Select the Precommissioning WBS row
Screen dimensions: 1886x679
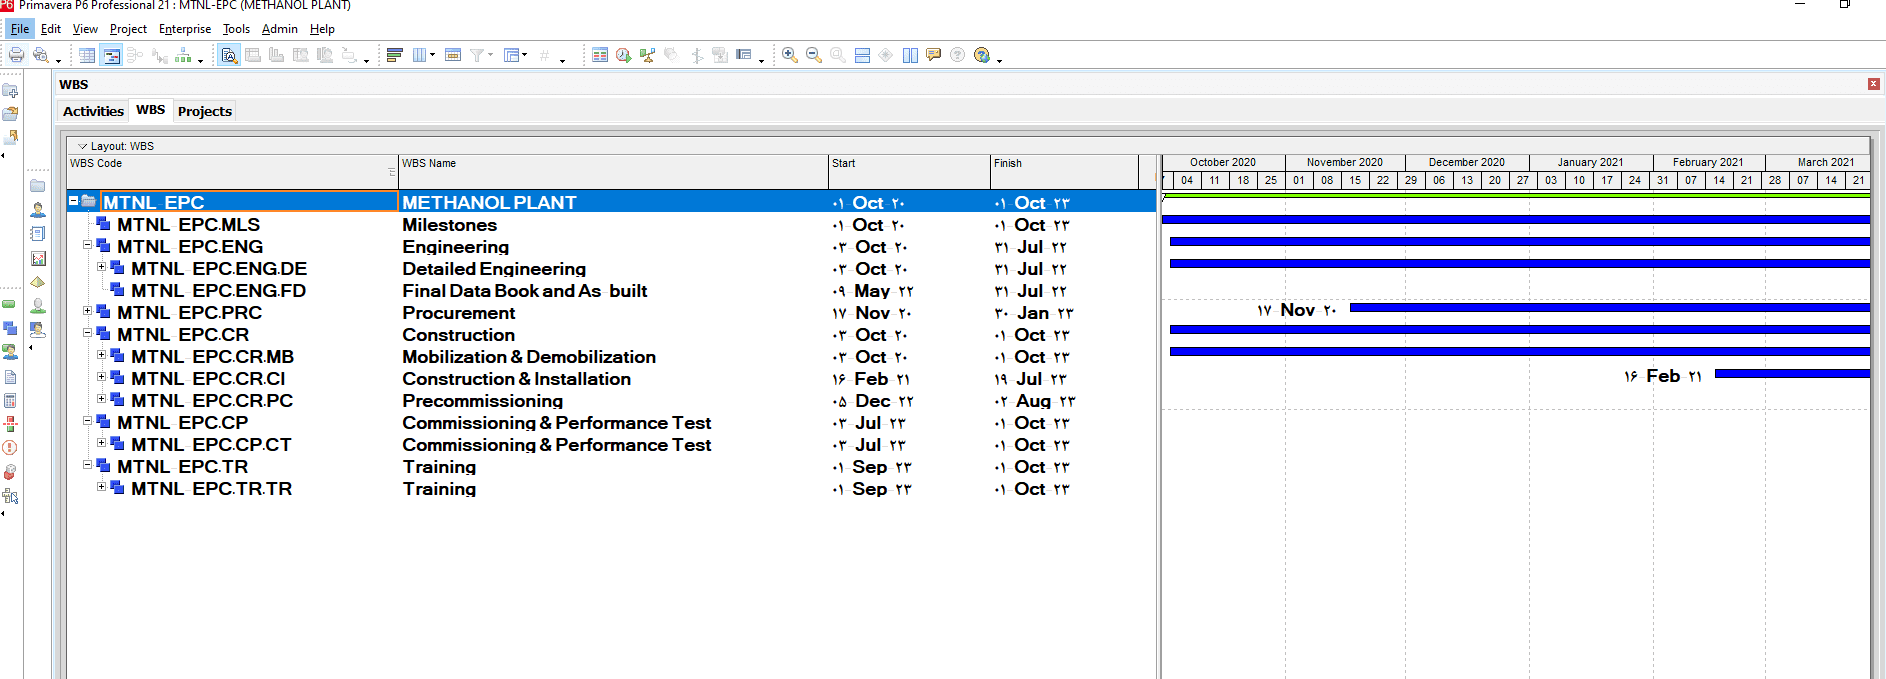coord(611,401)
